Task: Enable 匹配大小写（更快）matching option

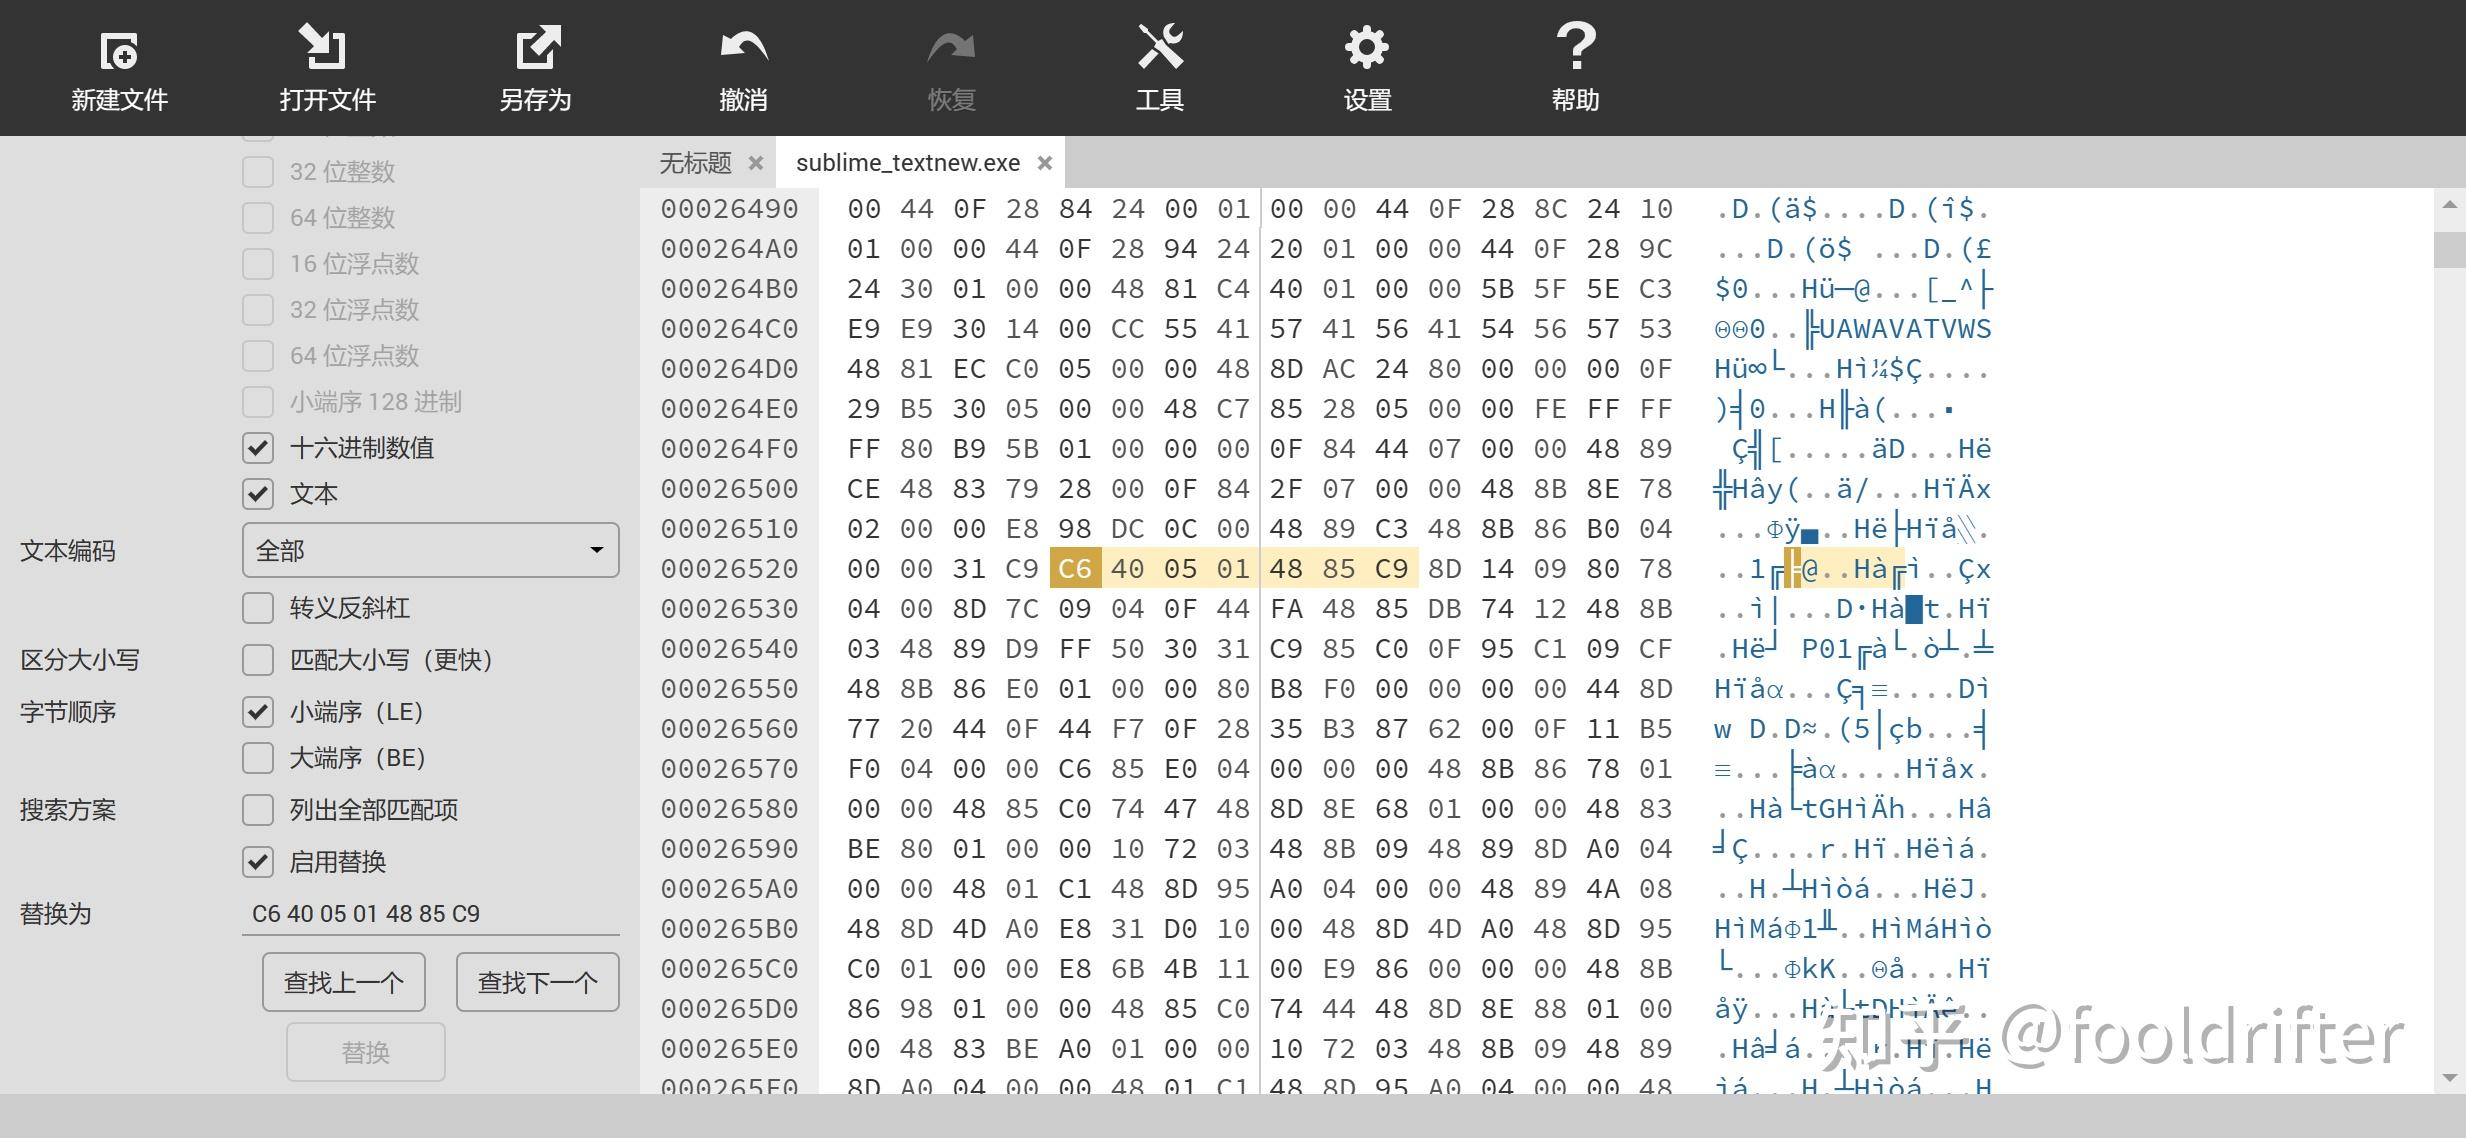Action: pos(258,660)
